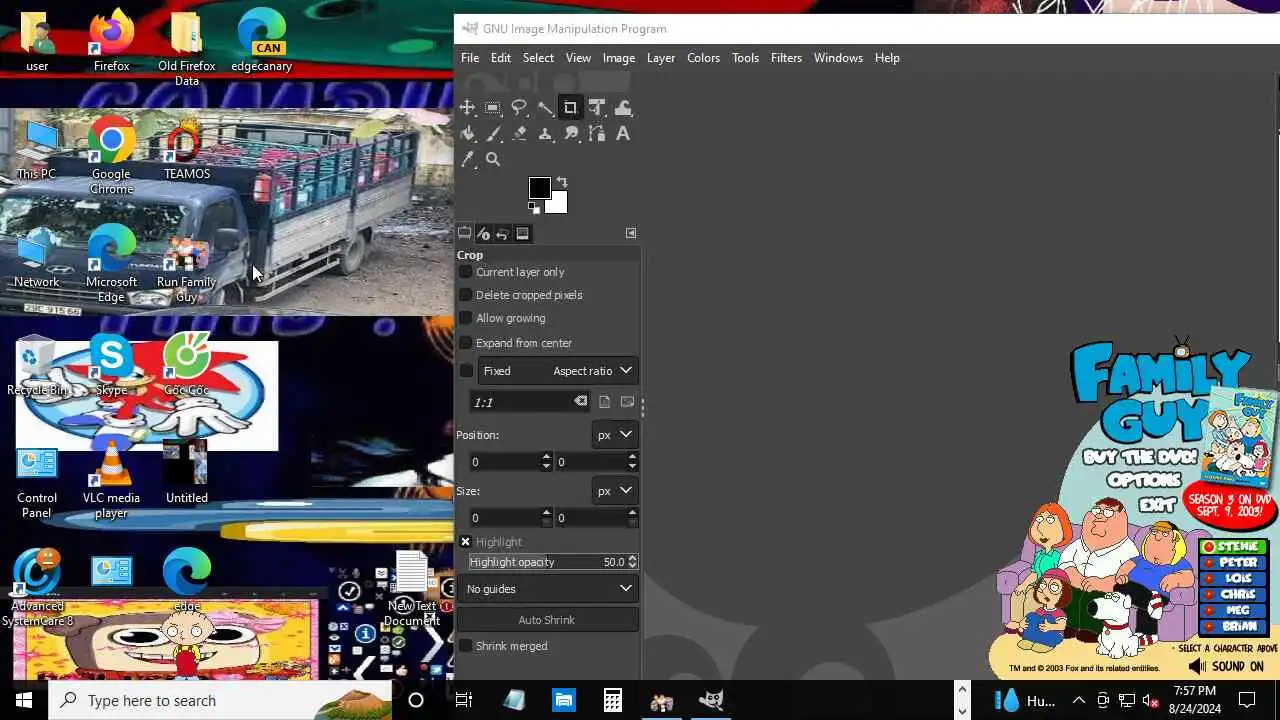The height and width of the screenshot is (720, 1280).
Task: Select the Zoom magnifier tool
Action: point(493,159)
